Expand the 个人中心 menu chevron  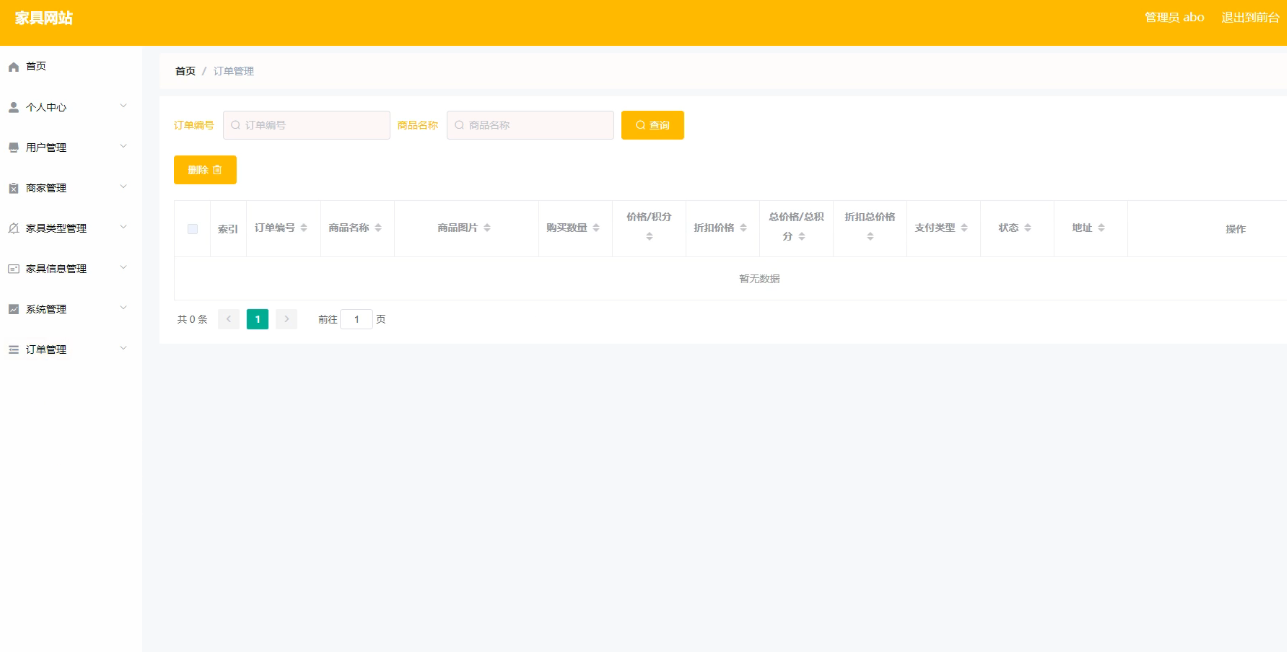click(x=123, y=105)
